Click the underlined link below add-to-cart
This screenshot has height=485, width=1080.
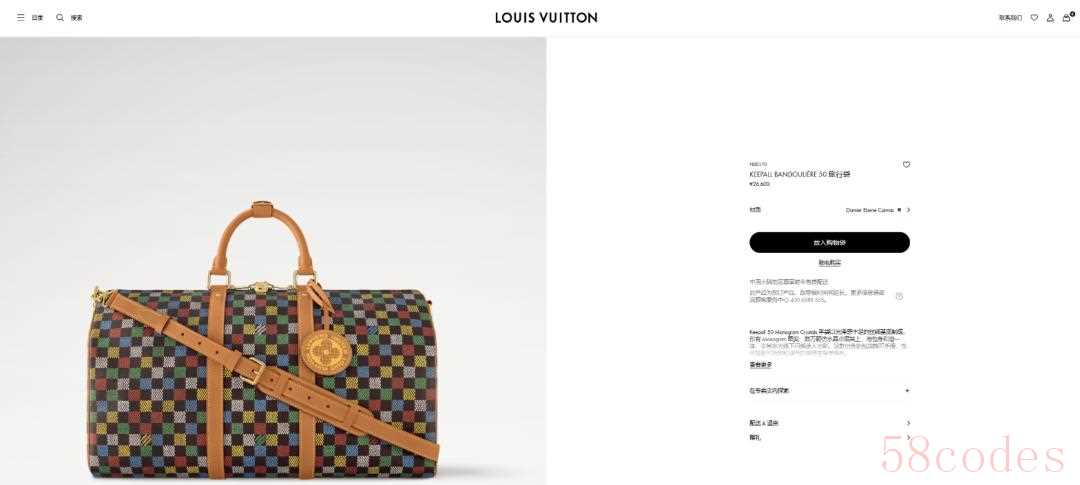point(829,263)
